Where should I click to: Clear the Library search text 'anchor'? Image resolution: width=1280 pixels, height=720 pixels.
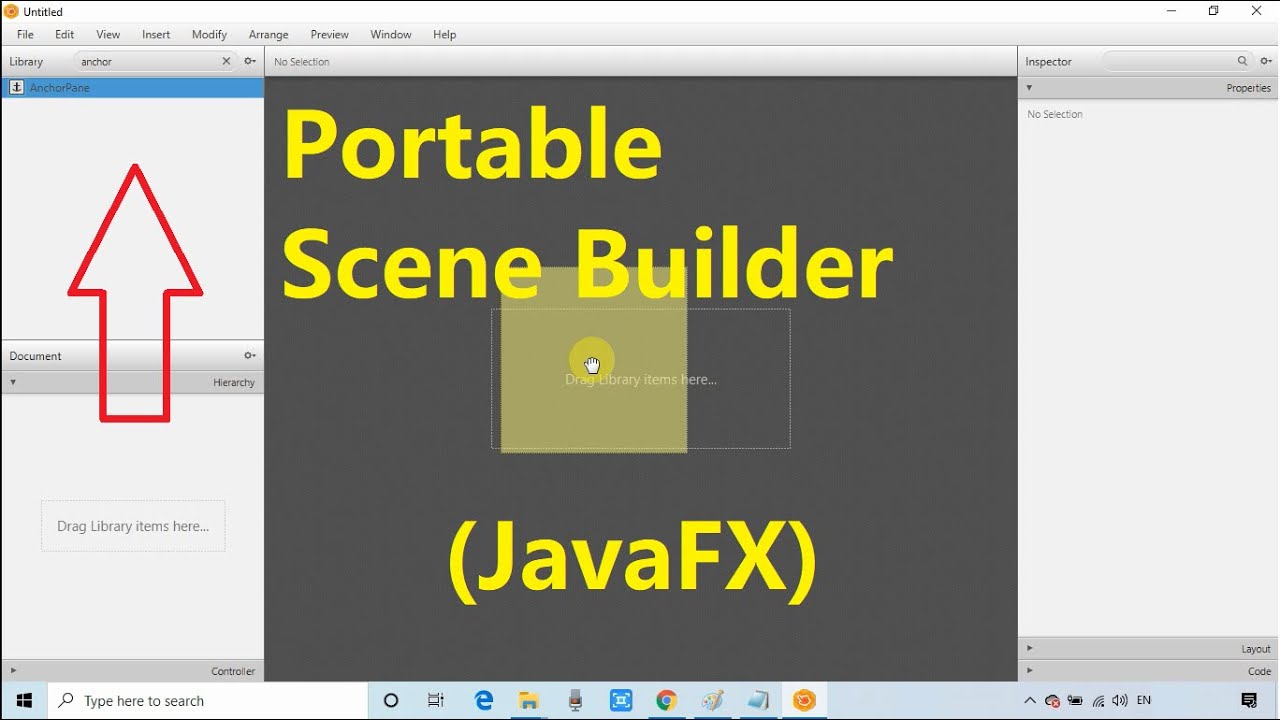tap(226, 61)
